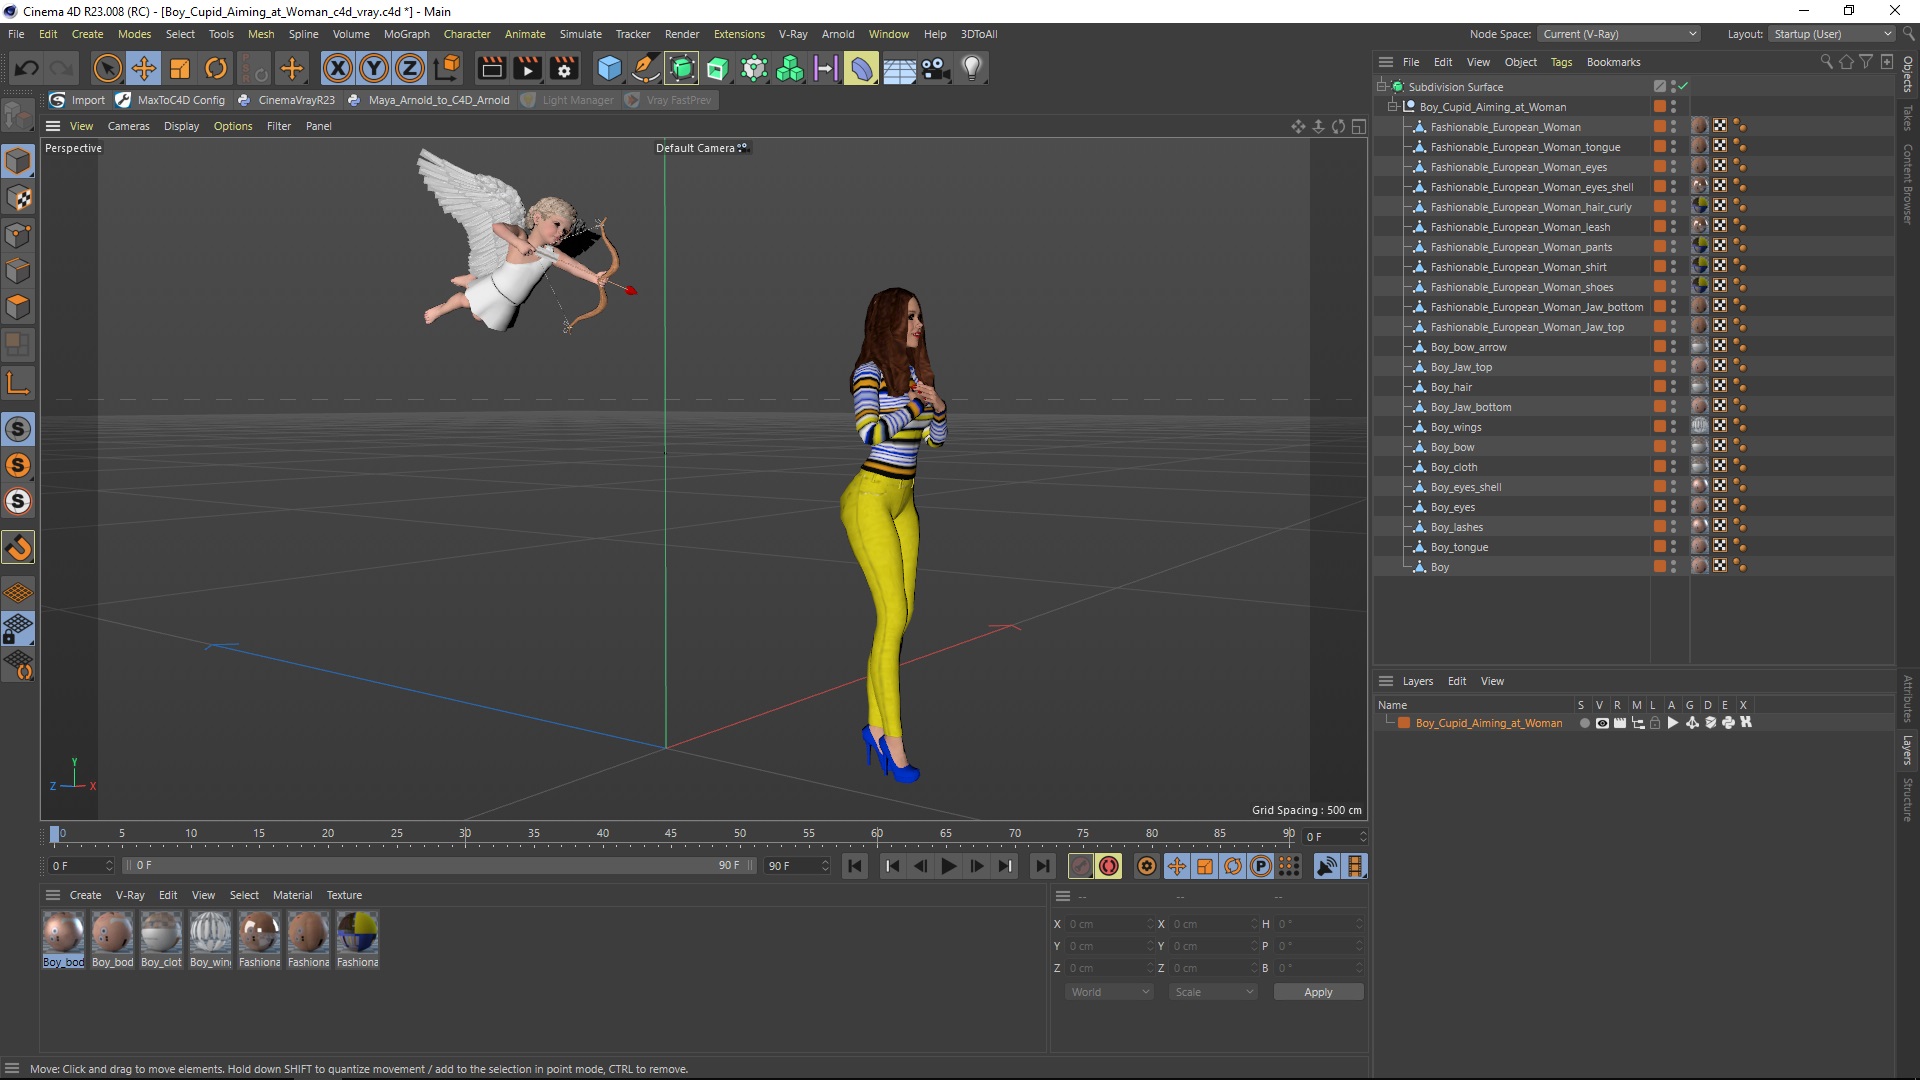Click the Record Active Objects button
The height and width of the screenshot is (1080, 1920).
point(1080,866)
